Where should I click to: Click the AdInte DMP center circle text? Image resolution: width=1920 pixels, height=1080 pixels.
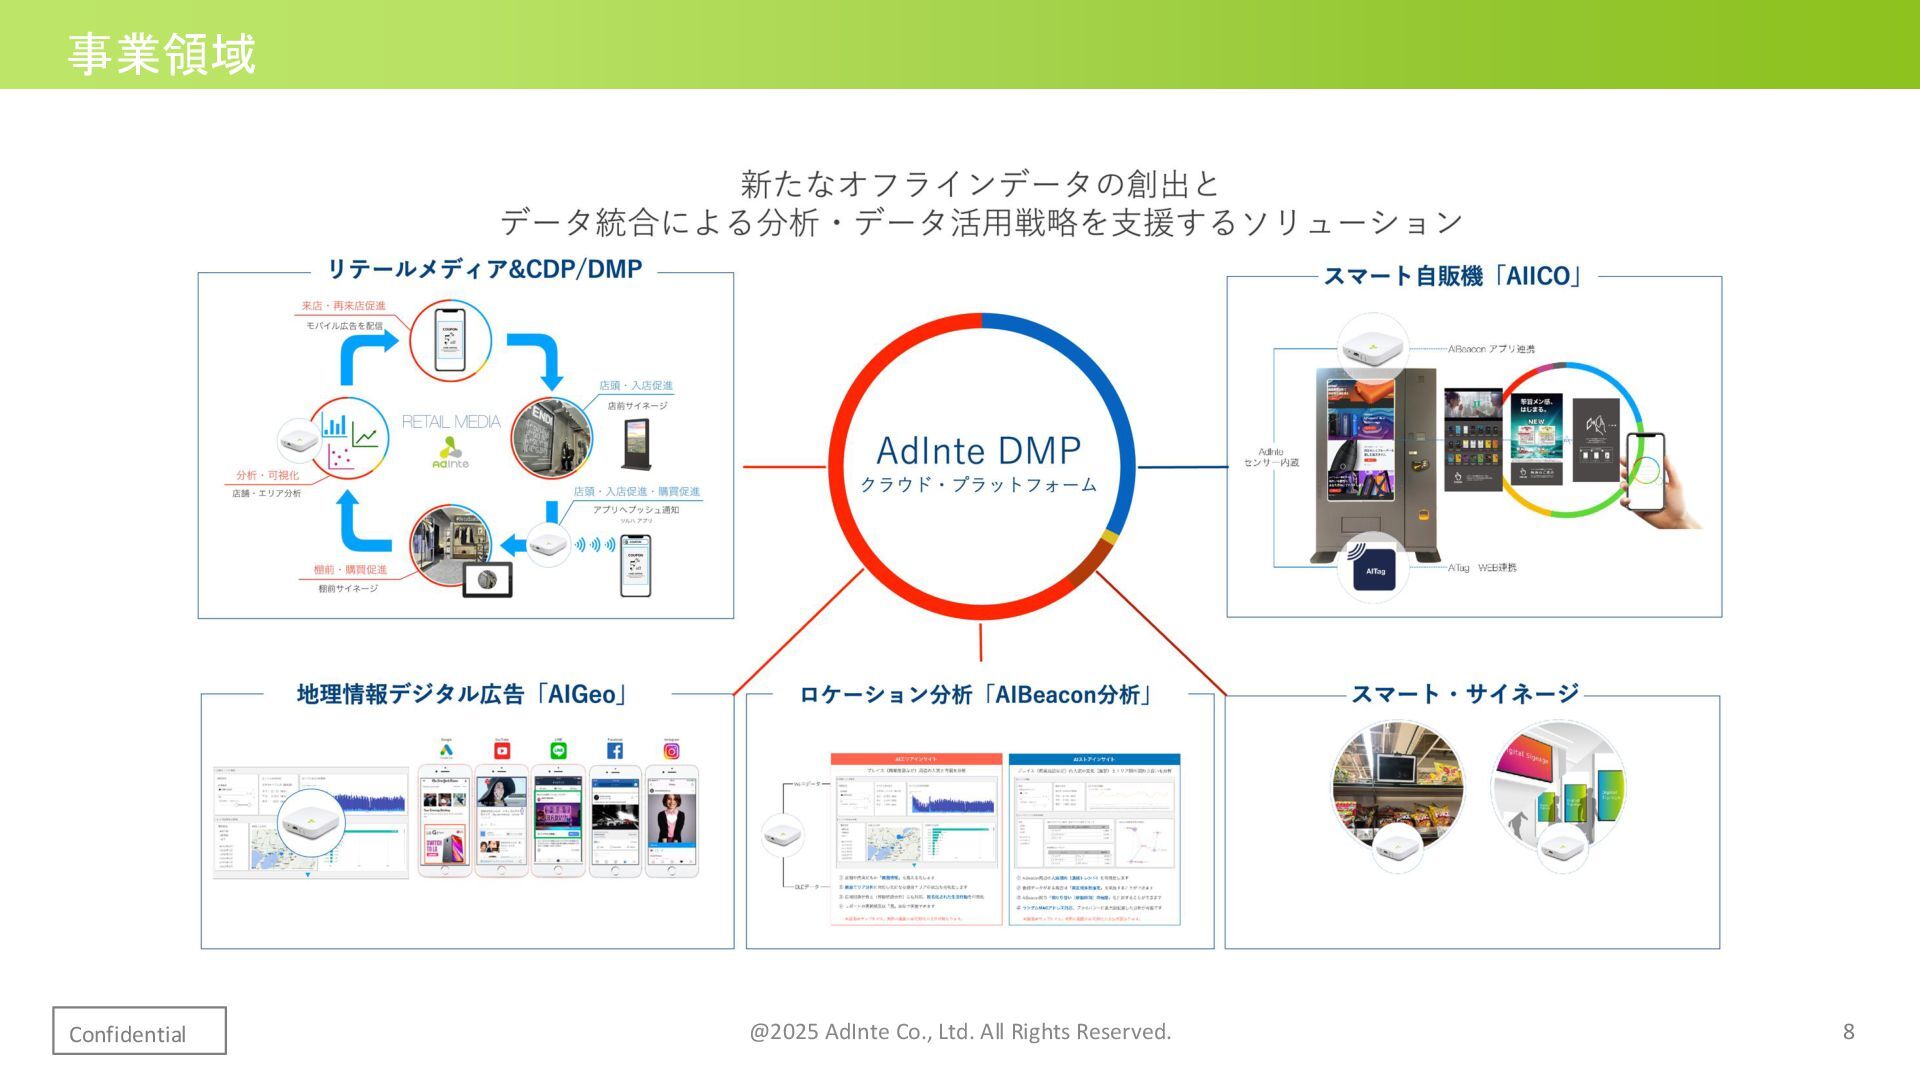pyautogui.click(x=979, y=452)
